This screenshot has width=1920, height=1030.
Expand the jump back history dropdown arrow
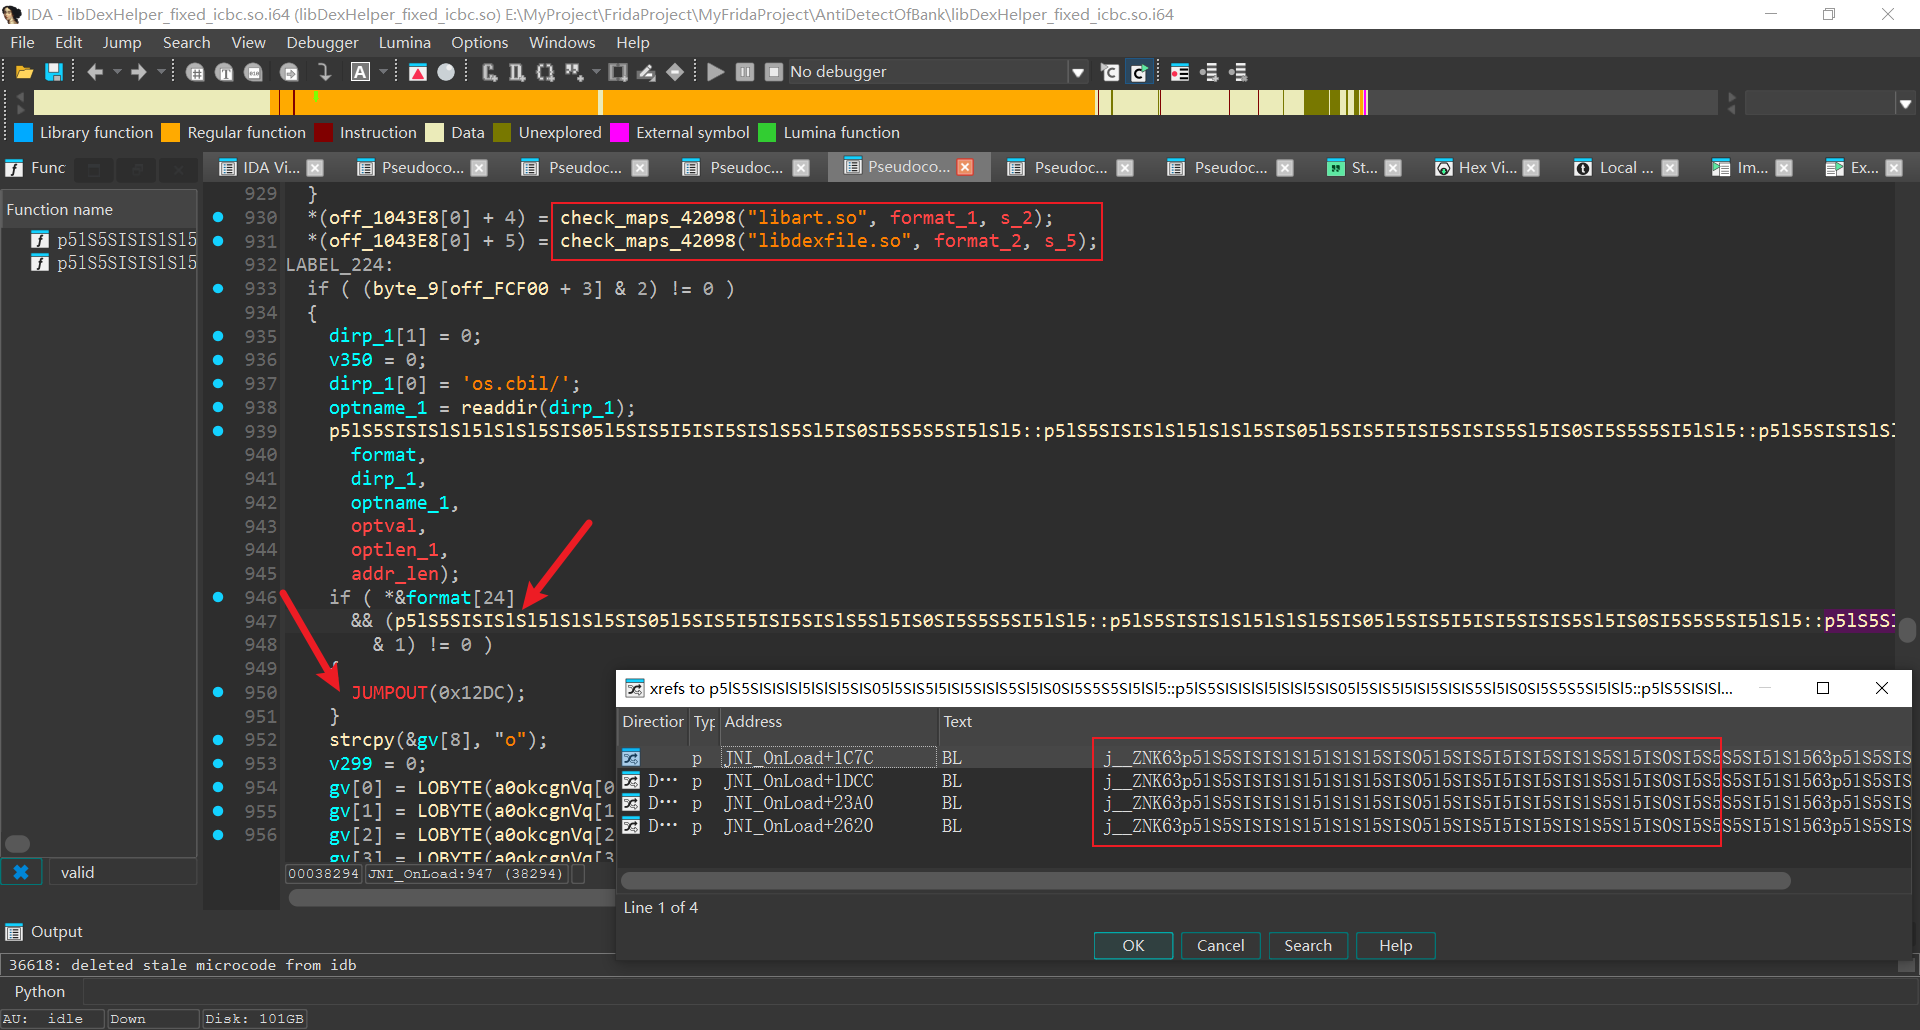(117, 72)
